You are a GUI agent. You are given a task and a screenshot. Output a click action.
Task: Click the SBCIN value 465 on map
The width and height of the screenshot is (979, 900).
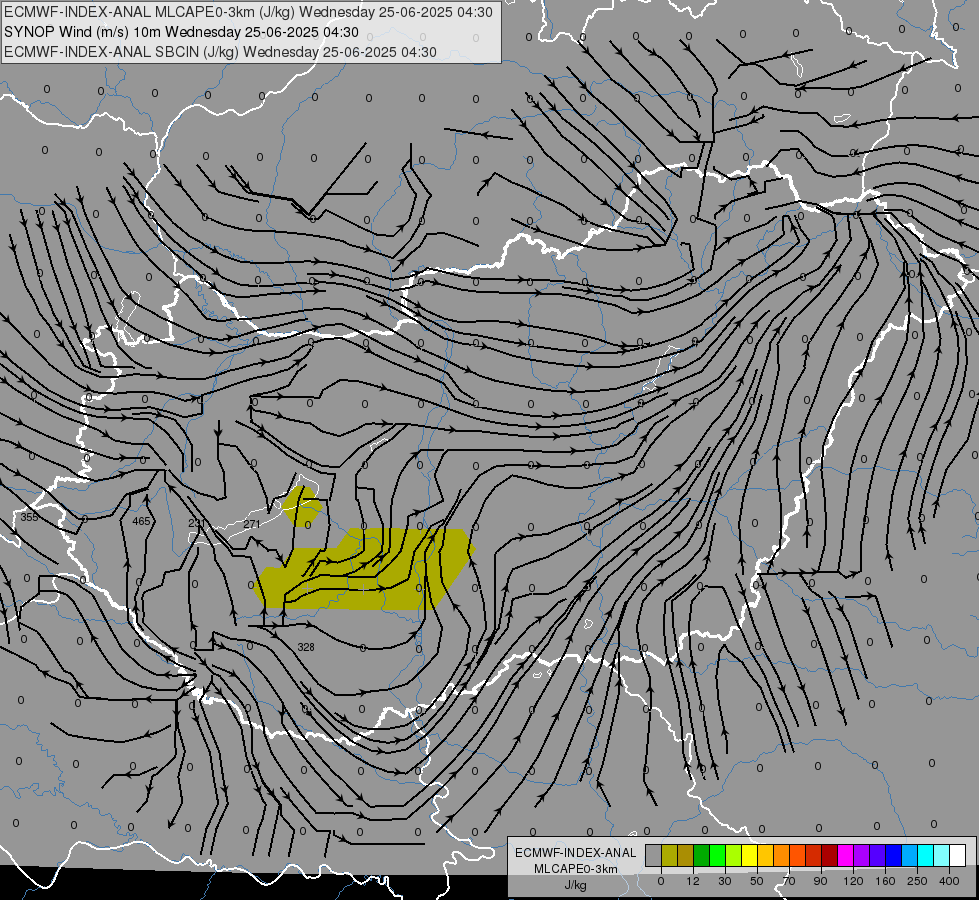142,521
